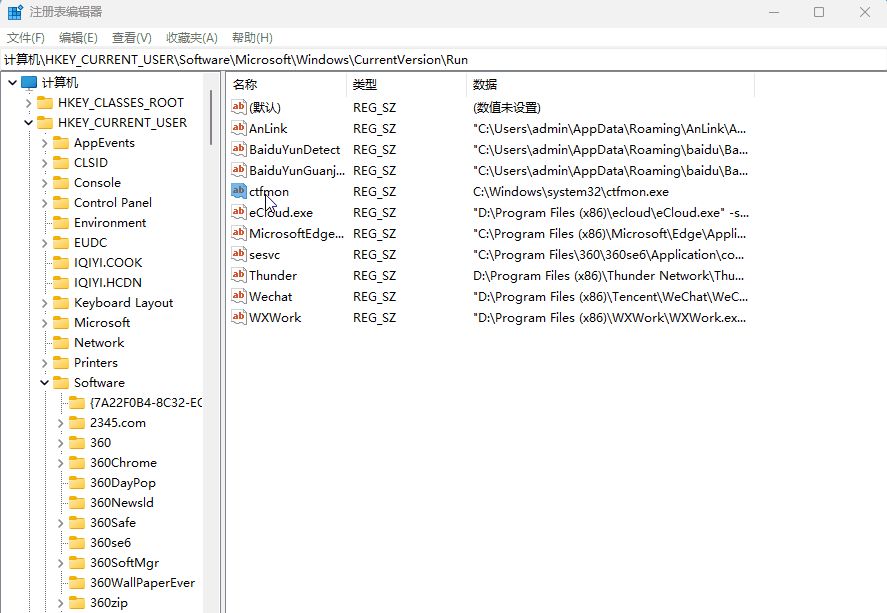Click the 计算机 computer icon in tree

pos(29,83)
